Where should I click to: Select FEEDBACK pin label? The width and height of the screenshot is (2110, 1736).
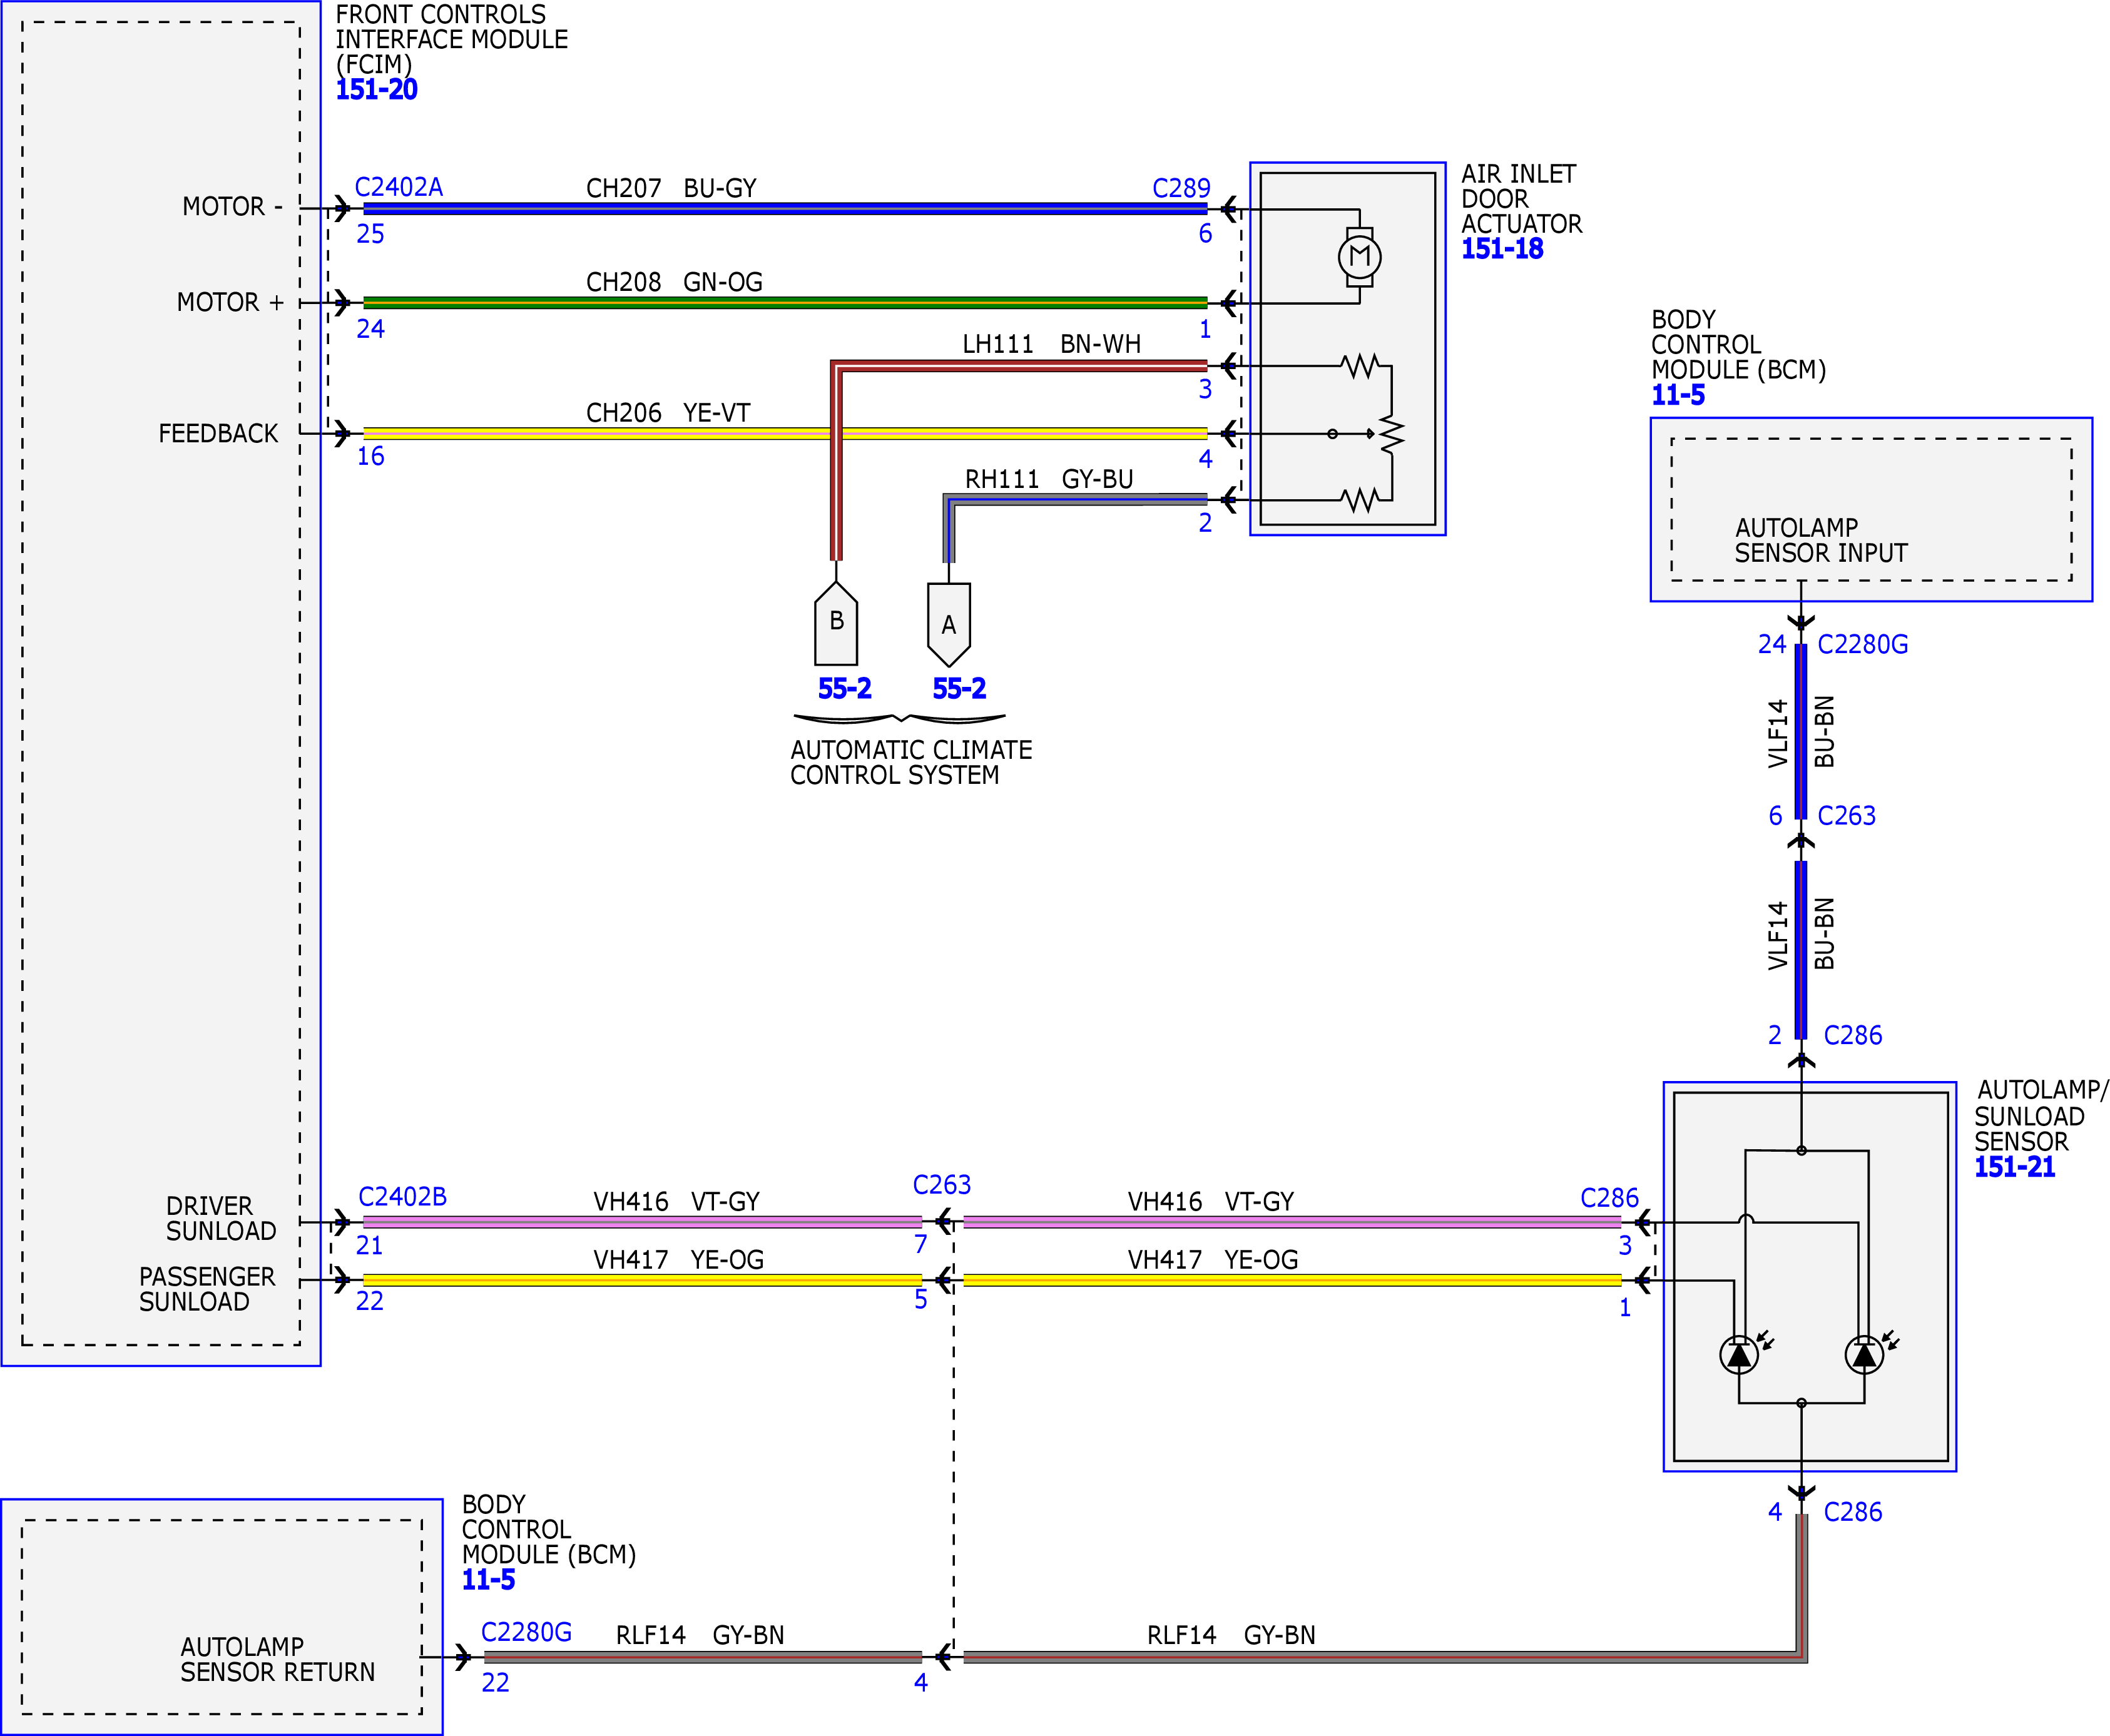(218, 434)
